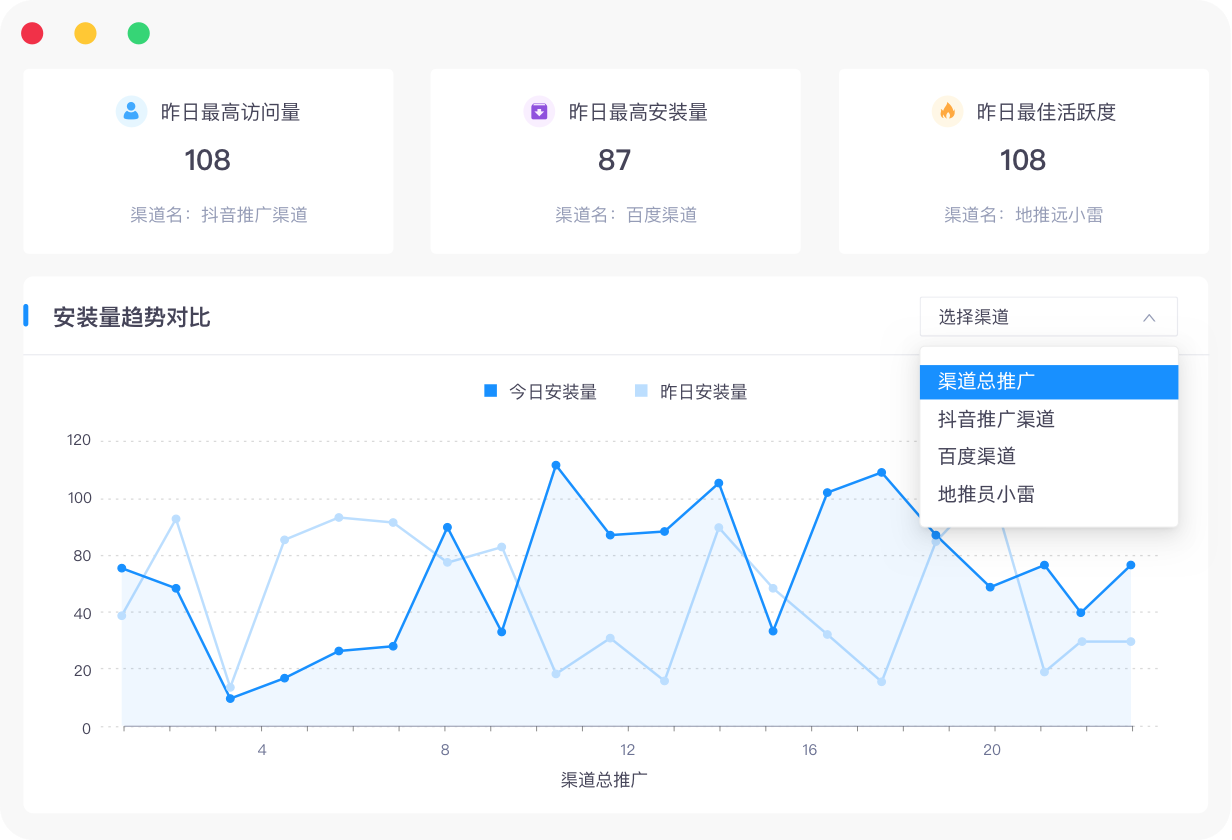Click 渠道名：抖音推广渠道 text
1232x840 pixels.
click(x=219, y=215)
